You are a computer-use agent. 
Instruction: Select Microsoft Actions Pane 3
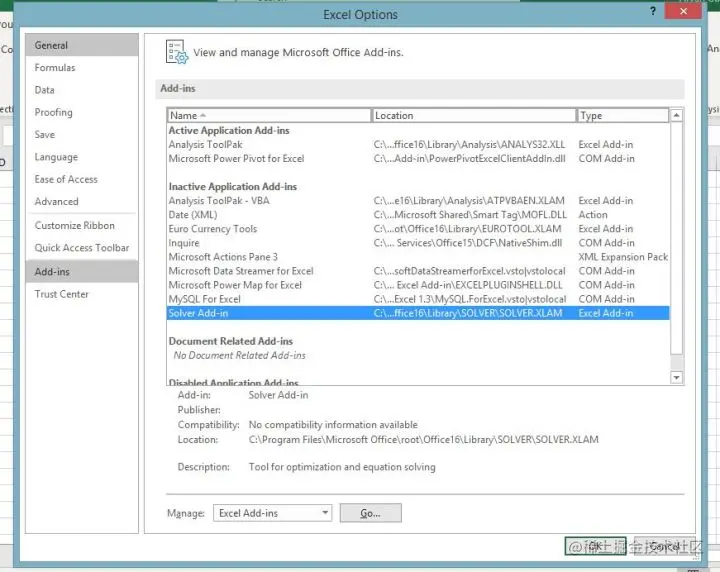coord(418,257)
